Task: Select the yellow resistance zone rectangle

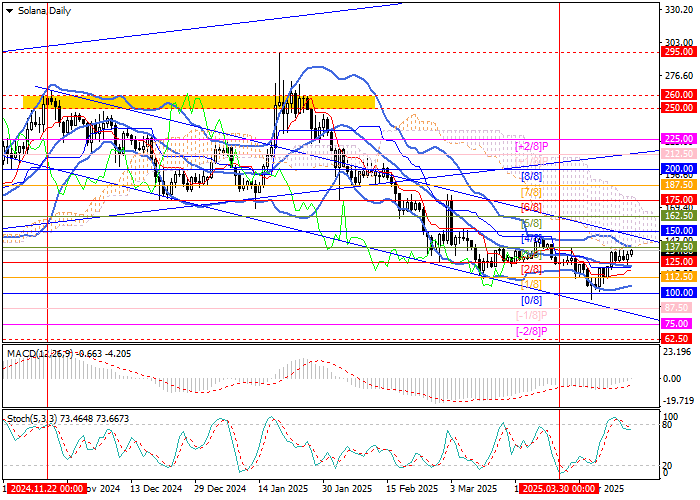Action: 199,102
